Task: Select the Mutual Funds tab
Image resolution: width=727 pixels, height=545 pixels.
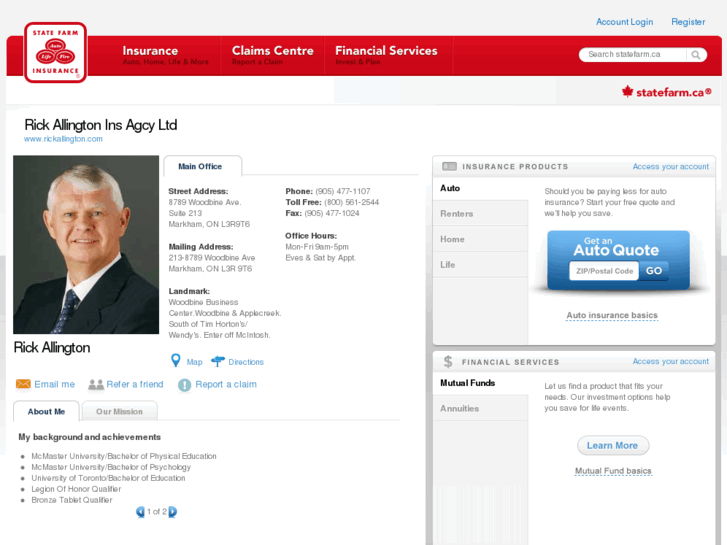Action: pos(480,383)
